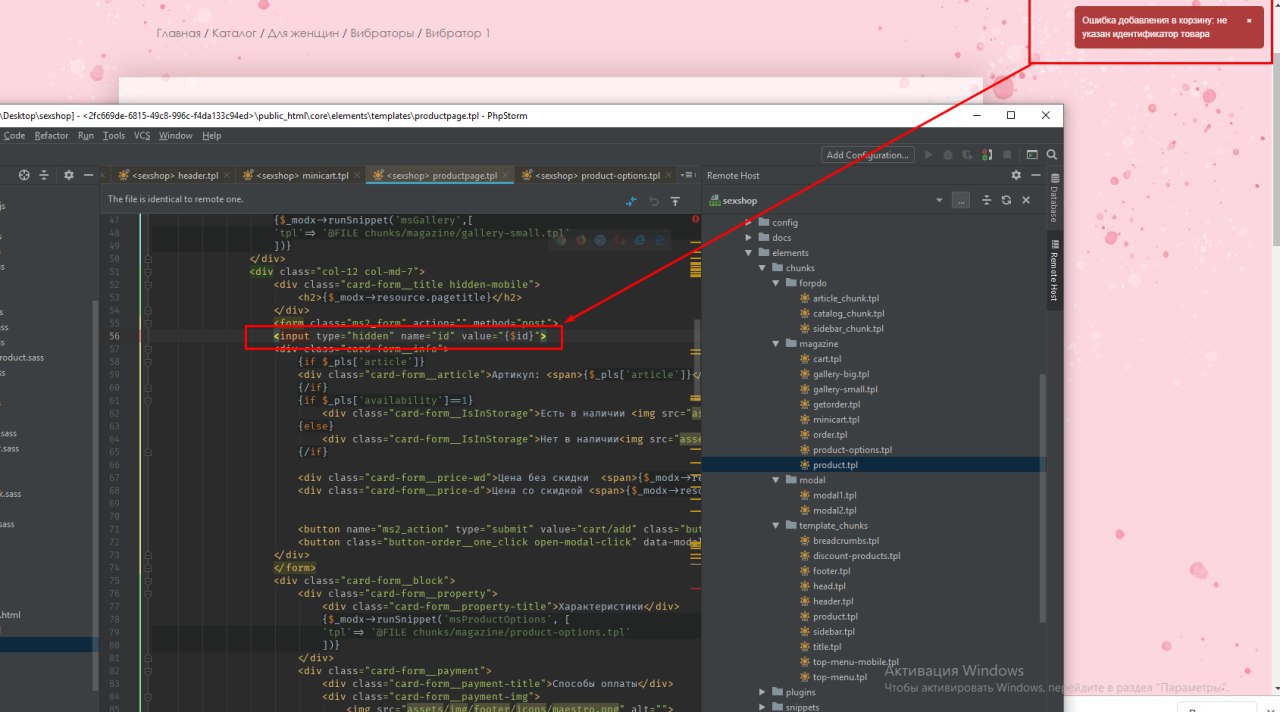The height and width of the screenshot is (712, 1280).
Task: Click the upload to remote arrow icon
Action: pos(675,201)
